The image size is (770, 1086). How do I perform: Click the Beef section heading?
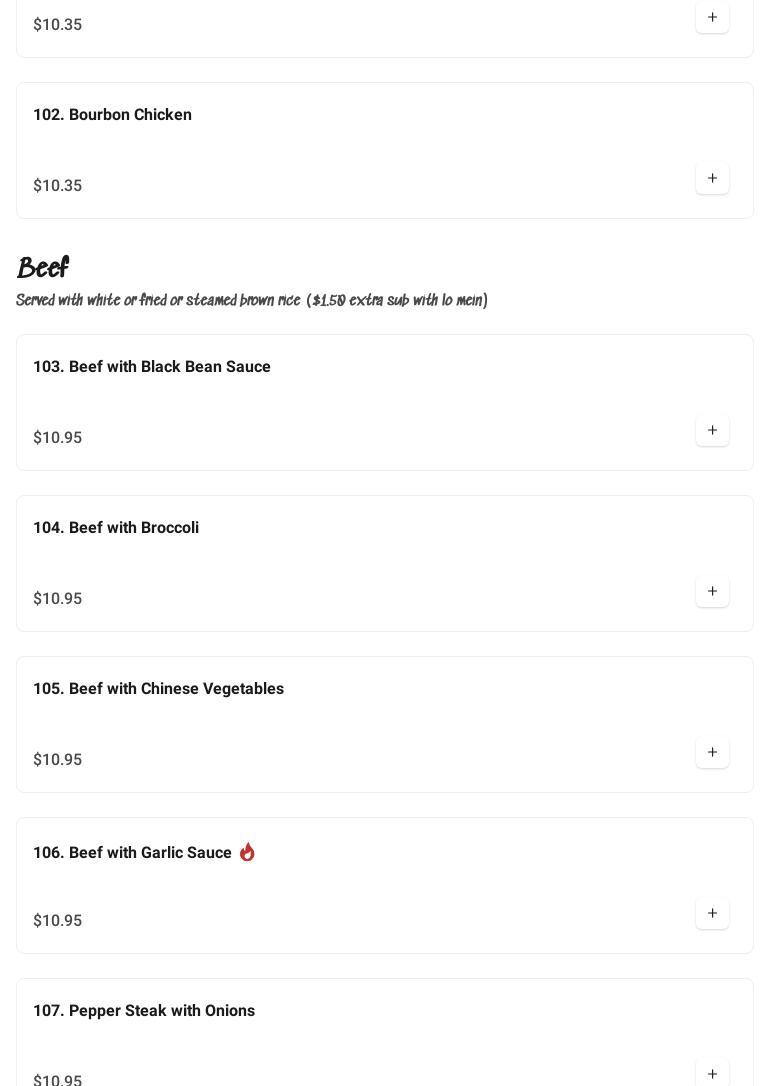pos(43,268)
